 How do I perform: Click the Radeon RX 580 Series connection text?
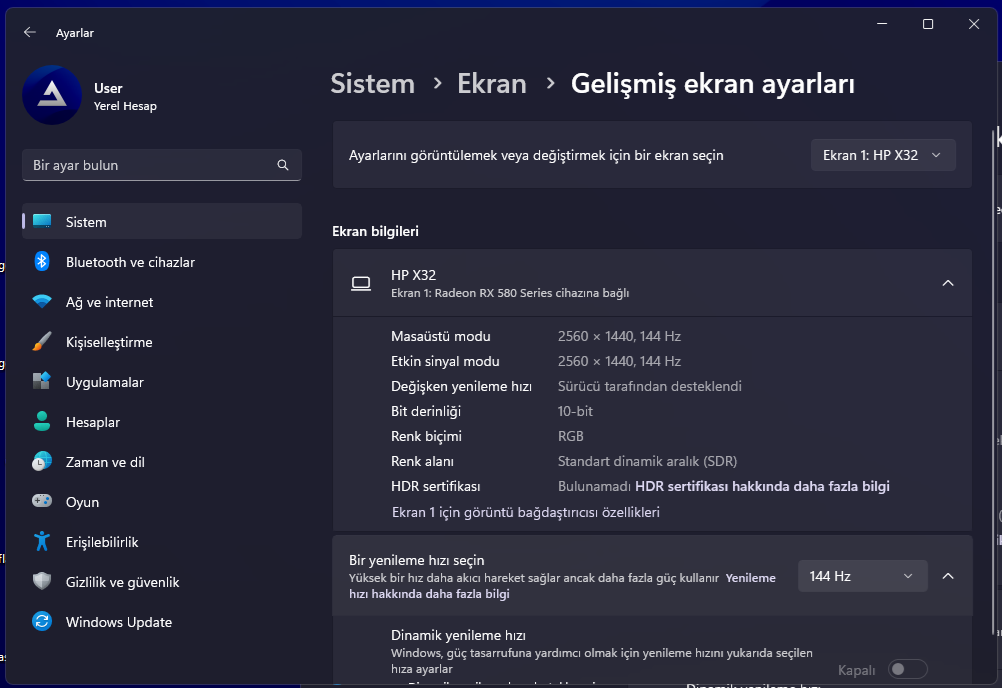click(510, 293)
